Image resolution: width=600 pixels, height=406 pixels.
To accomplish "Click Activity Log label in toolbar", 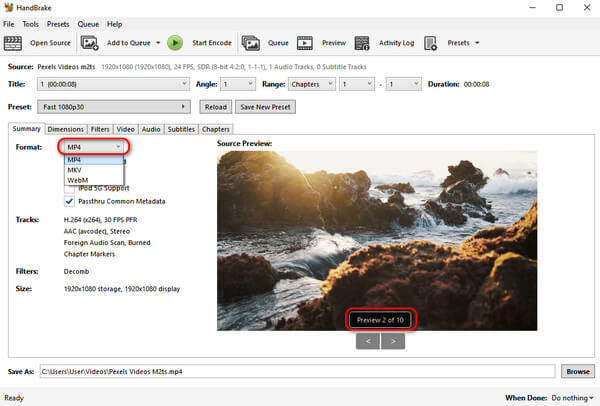I will 396,43.
